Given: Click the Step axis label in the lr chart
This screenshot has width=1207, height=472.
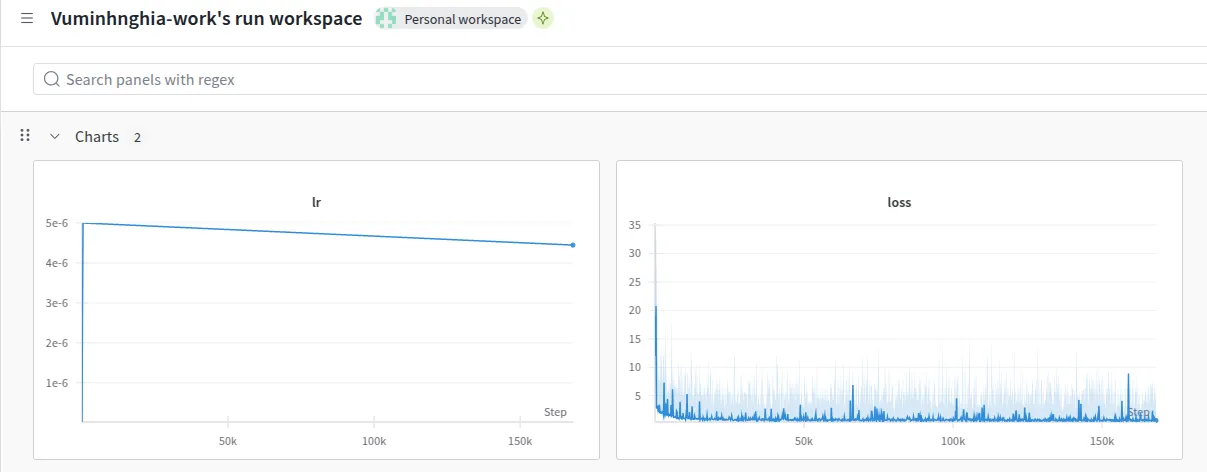Looking at the screenshot, I should (555, 412).
